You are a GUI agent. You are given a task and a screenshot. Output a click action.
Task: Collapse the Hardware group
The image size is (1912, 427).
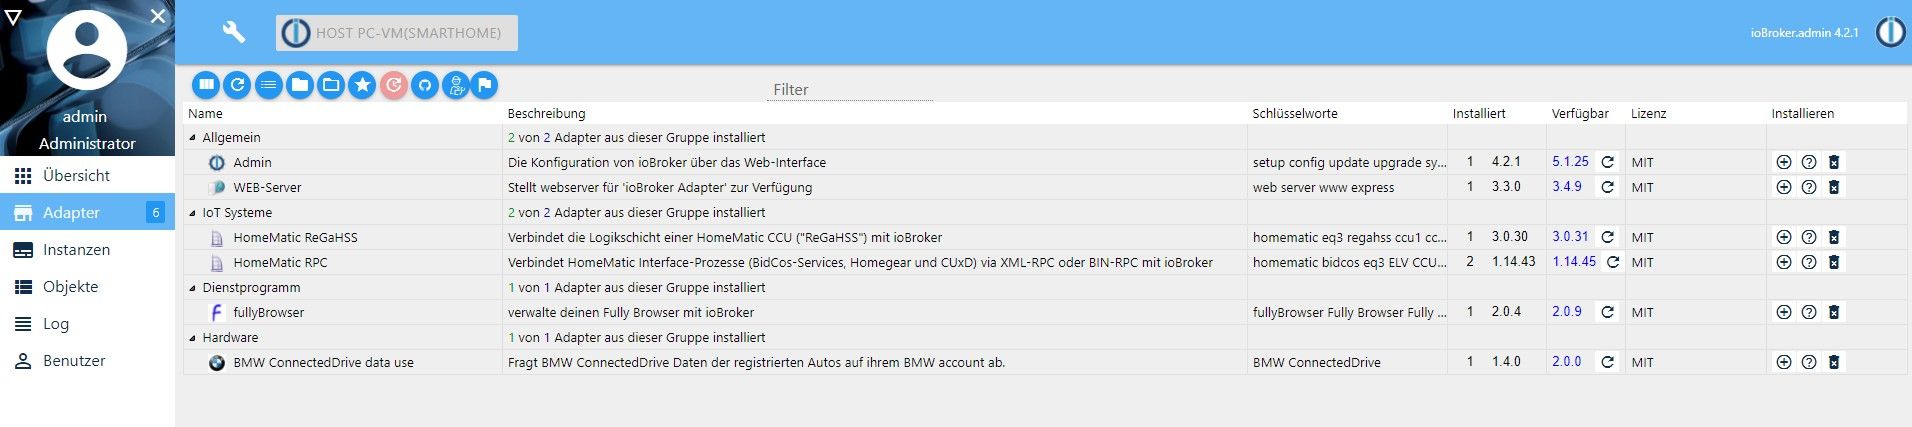[193, 338]
